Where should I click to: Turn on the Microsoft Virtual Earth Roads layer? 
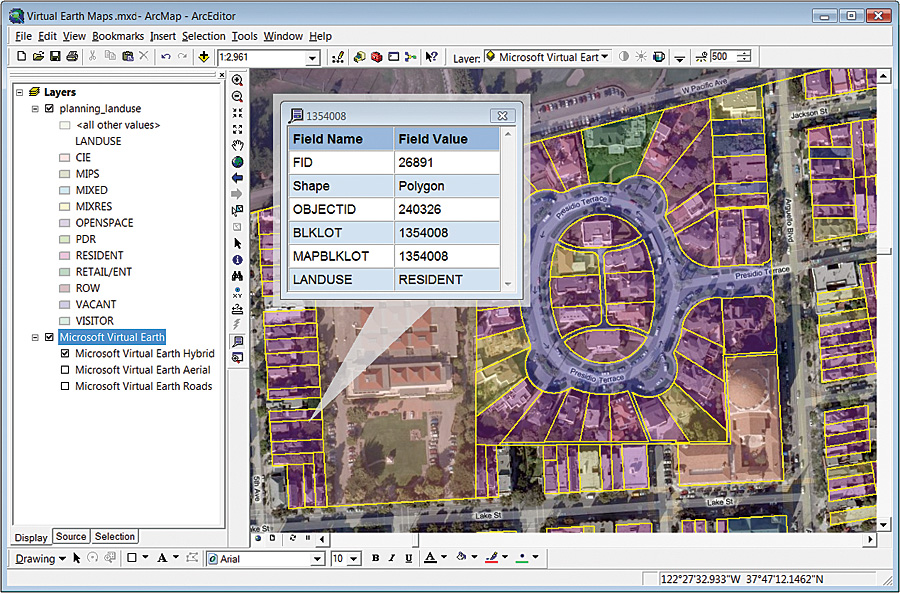tap(65, 386)
